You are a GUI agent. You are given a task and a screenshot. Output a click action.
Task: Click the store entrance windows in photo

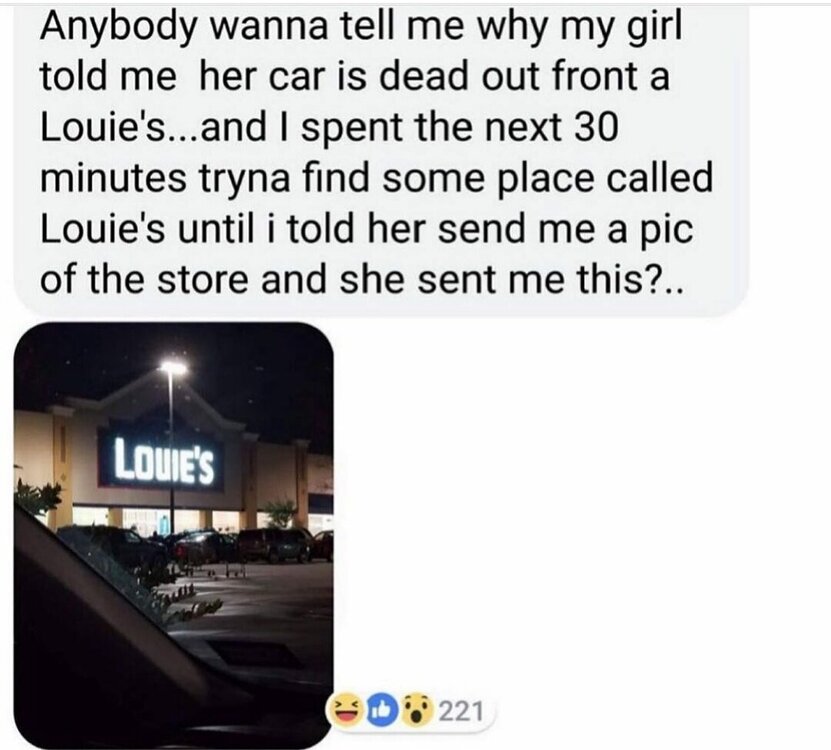click(159, 519)
